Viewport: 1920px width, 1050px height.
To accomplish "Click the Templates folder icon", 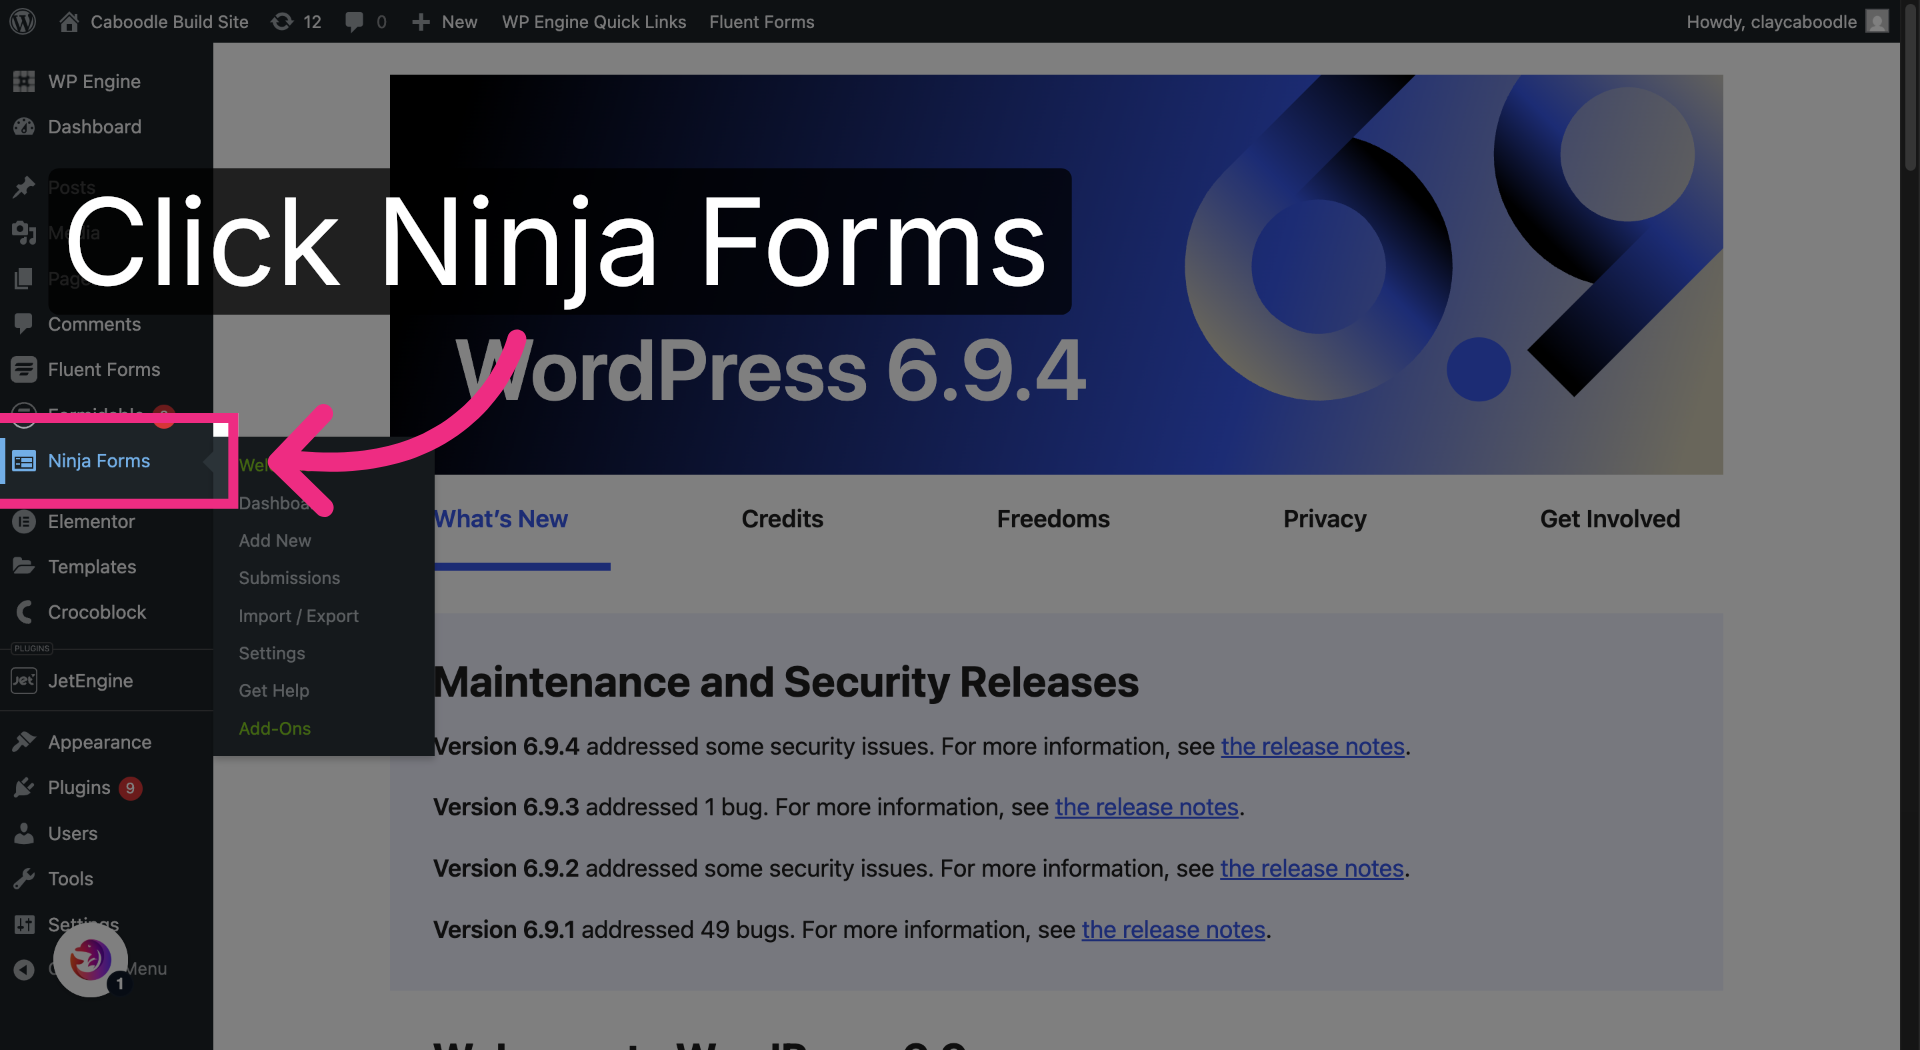I will 24,566.
